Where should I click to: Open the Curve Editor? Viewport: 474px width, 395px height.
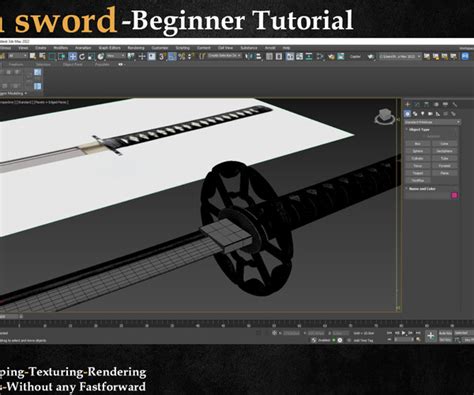click(299, 56)
